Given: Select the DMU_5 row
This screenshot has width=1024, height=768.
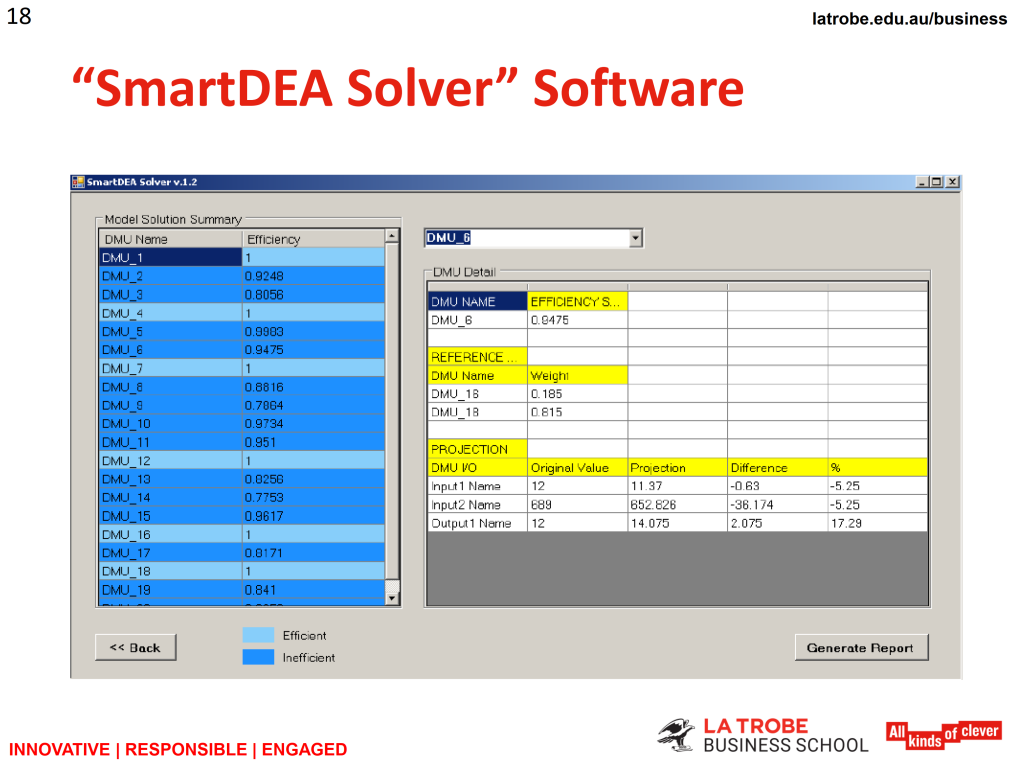Looking at the screenshot, I should (x=242, y=332).
